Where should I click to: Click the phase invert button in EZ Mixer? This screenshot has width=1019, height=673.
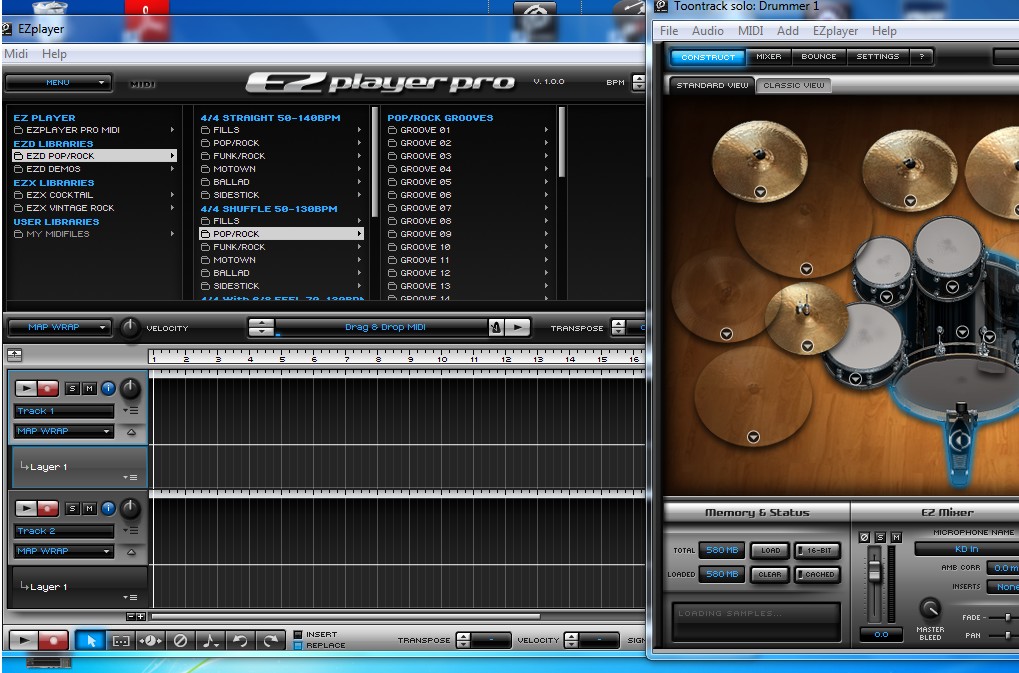click(x=865, y=538)
